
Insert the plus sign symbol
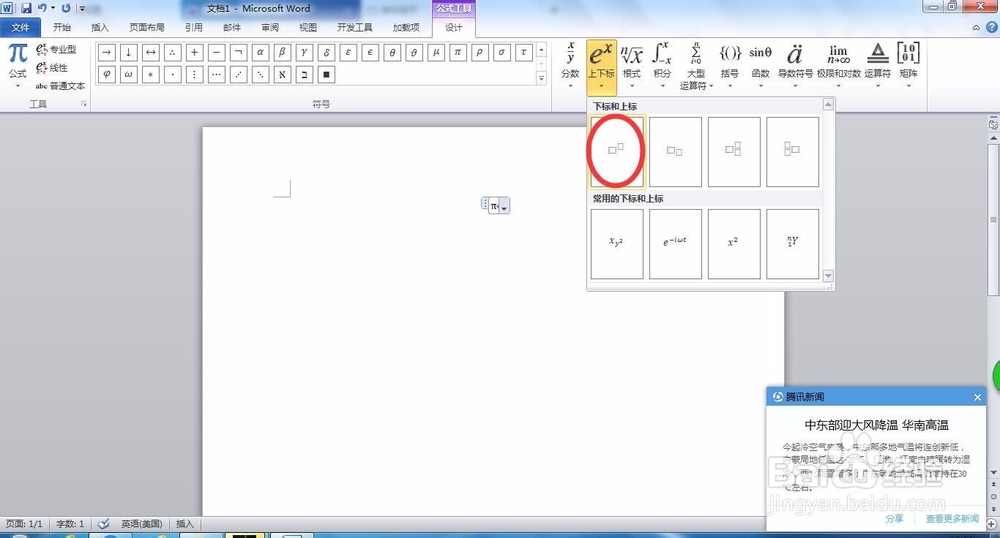[x=195, y=52]
